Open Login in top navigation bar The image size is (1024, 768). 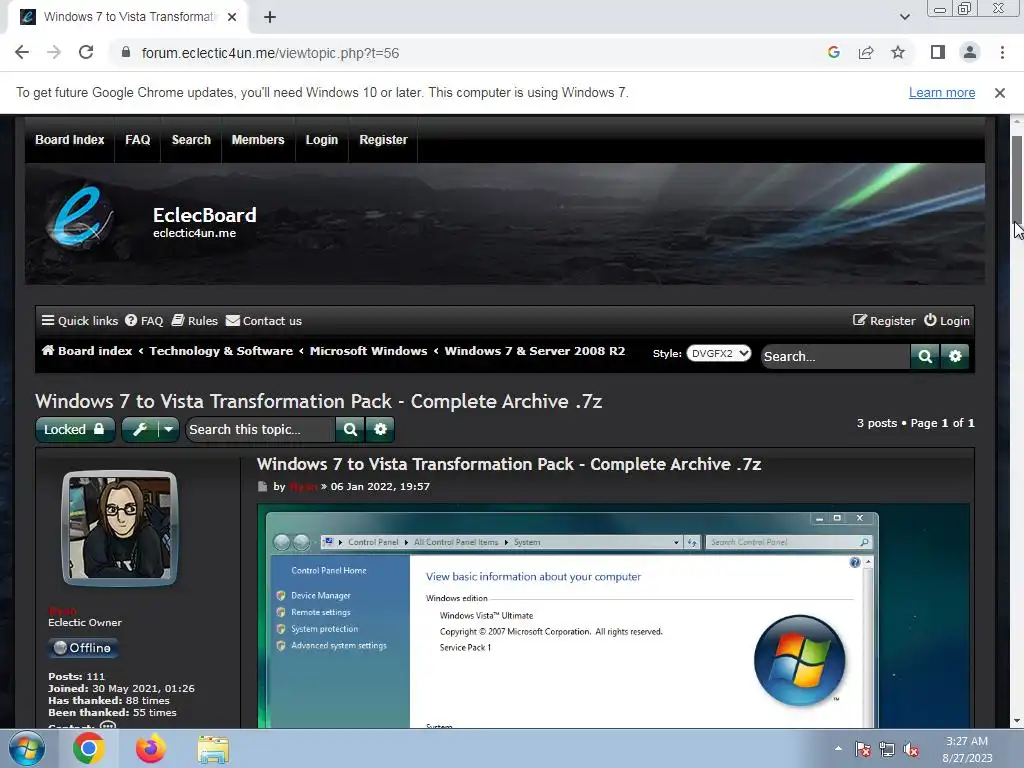322,140
